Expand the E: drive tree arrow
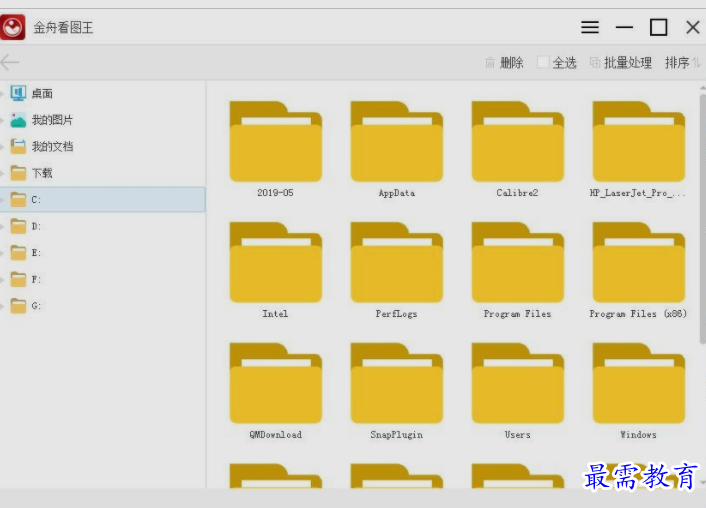 [2, 253]
